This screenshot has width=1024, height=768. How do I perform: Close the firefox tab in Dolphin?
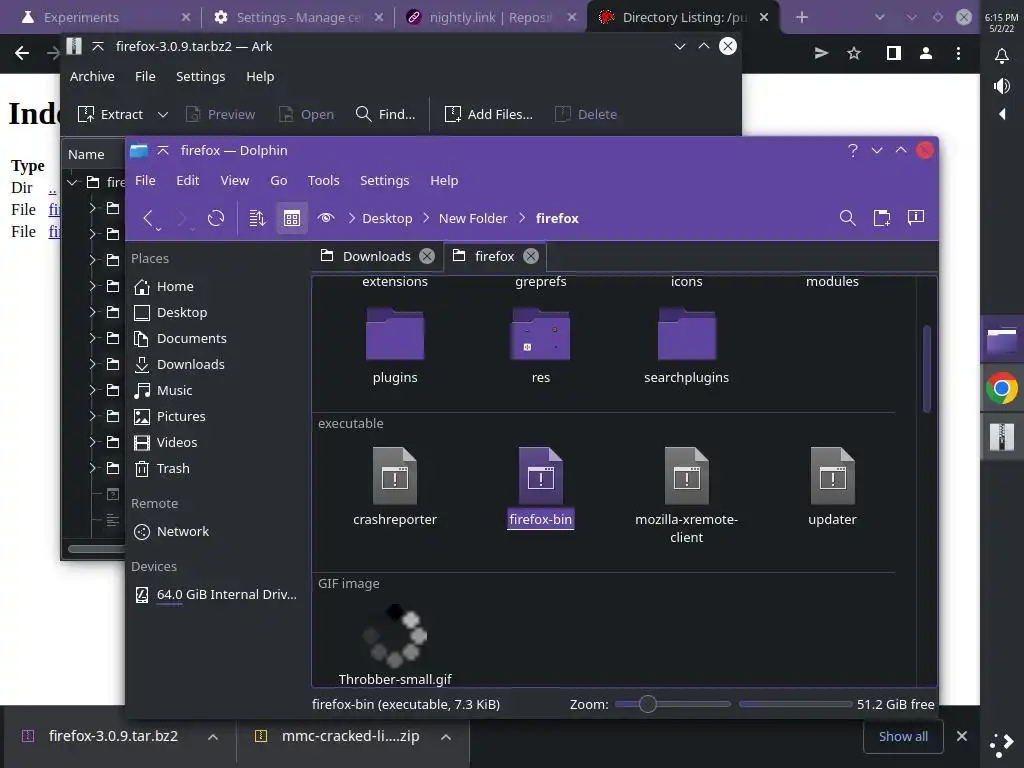pyautogui.click(x=531, y=256)
